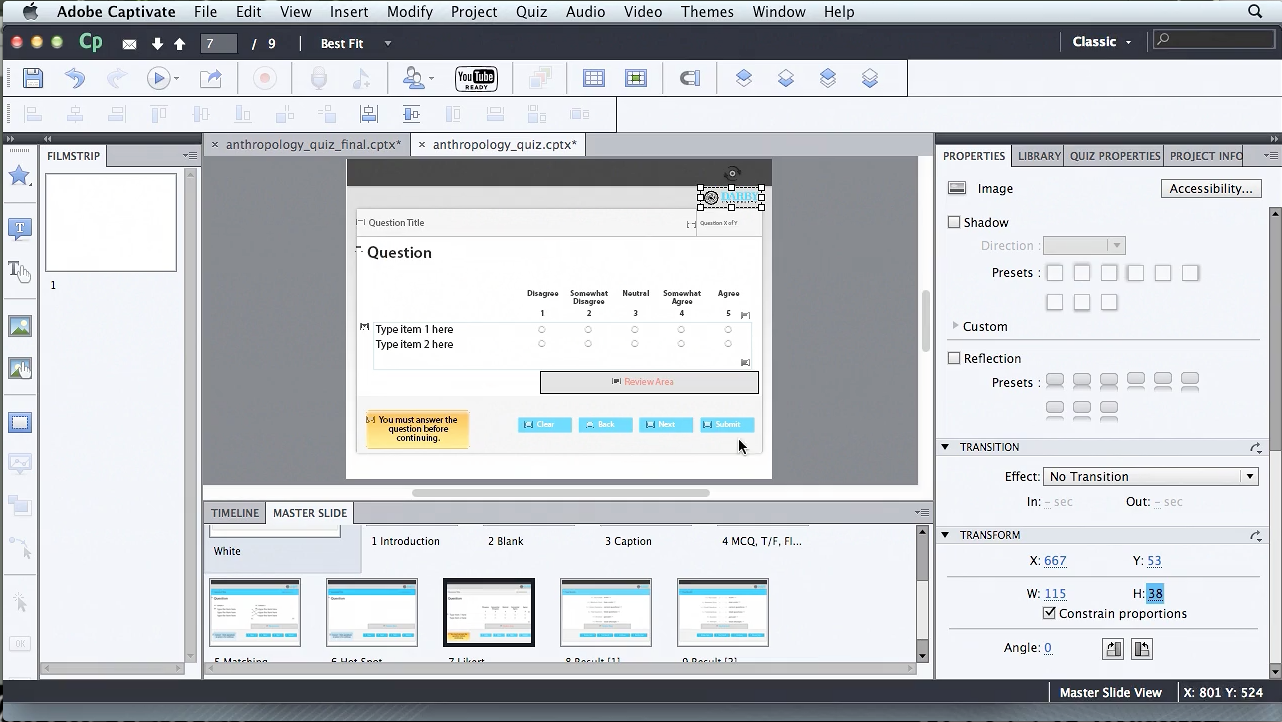Viewport: 1282px width, 722px height.
Task: Open the Quiz menu
Action: click(x=531, y=12)
